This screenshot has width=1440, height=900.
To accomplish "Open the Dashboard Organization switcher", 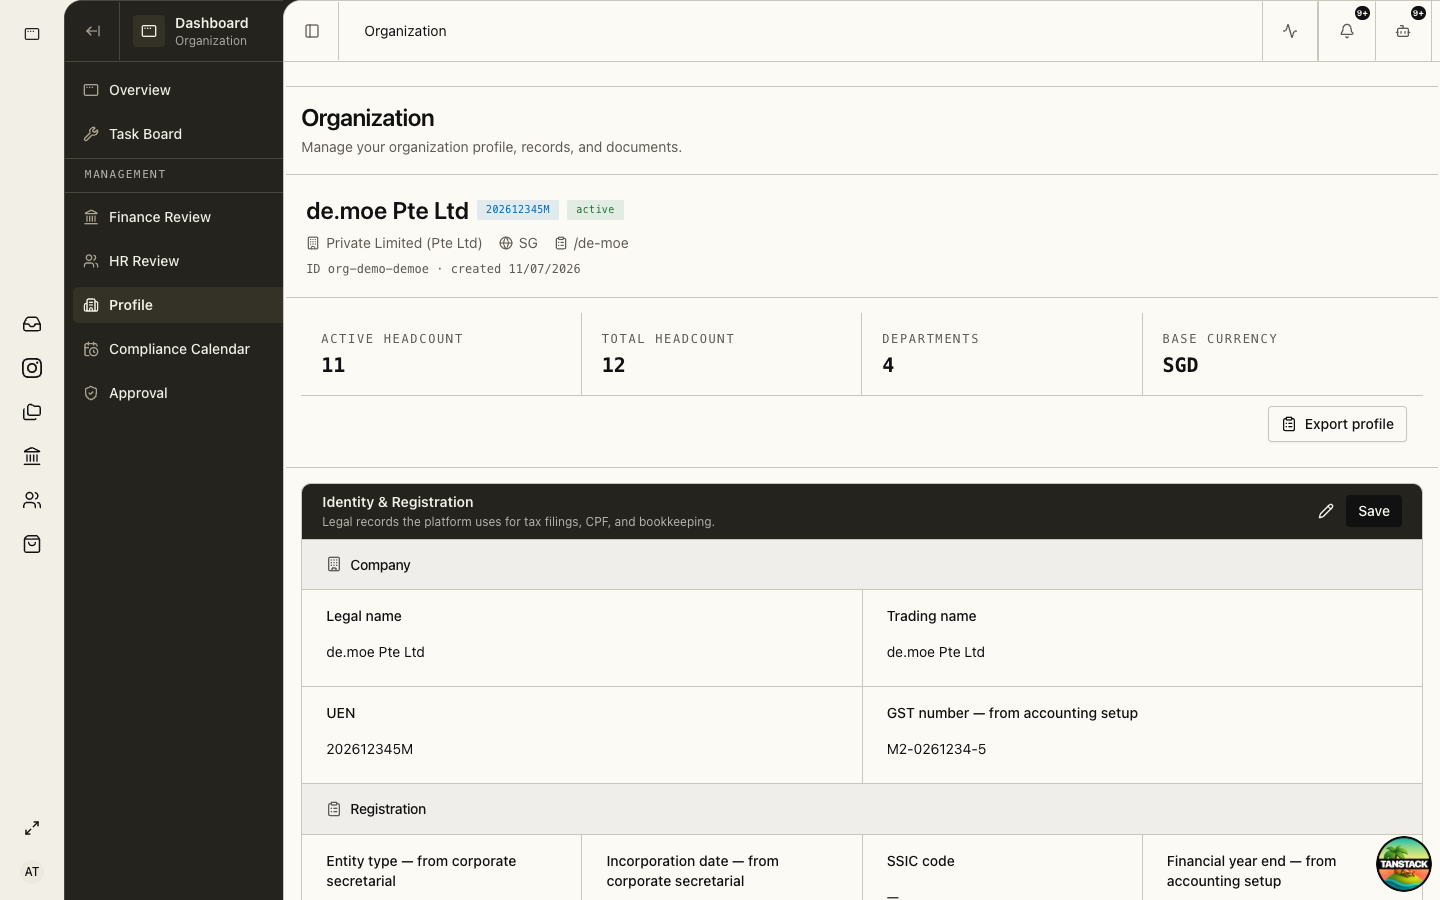I will coord(200,31).
